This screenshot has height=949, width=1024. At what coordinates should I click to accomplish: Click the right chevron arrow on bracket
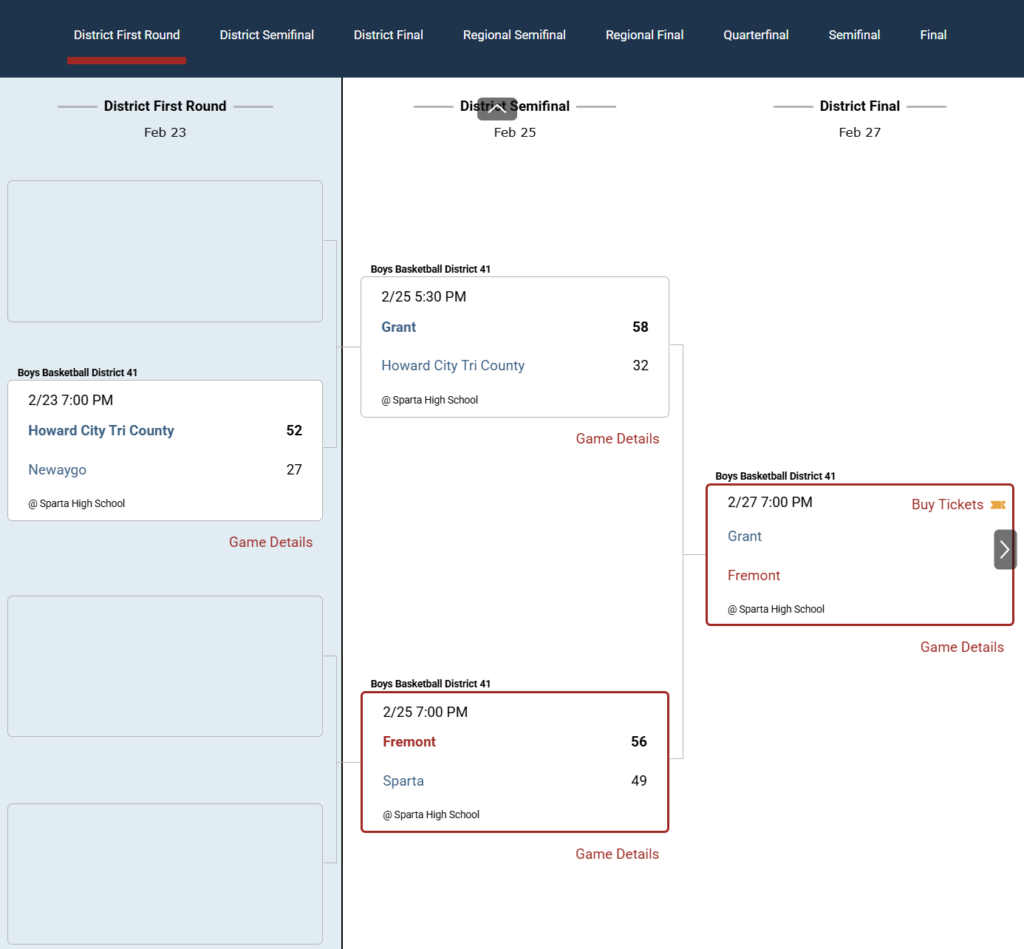coord(1005,549)
